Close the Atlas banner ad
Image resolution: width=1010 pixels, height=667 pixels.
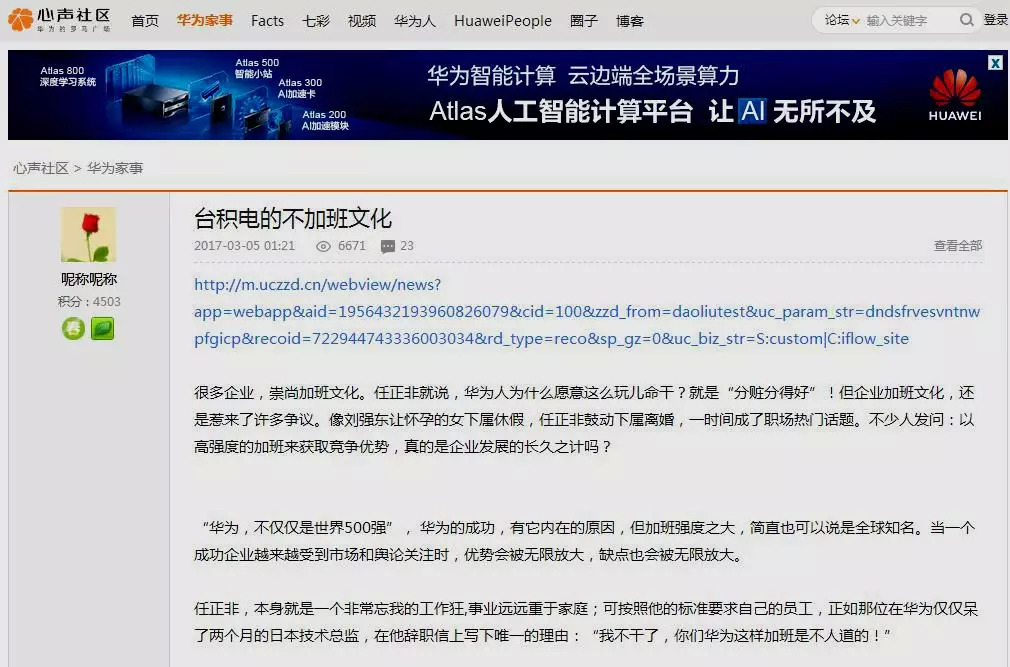coord(995,62)
